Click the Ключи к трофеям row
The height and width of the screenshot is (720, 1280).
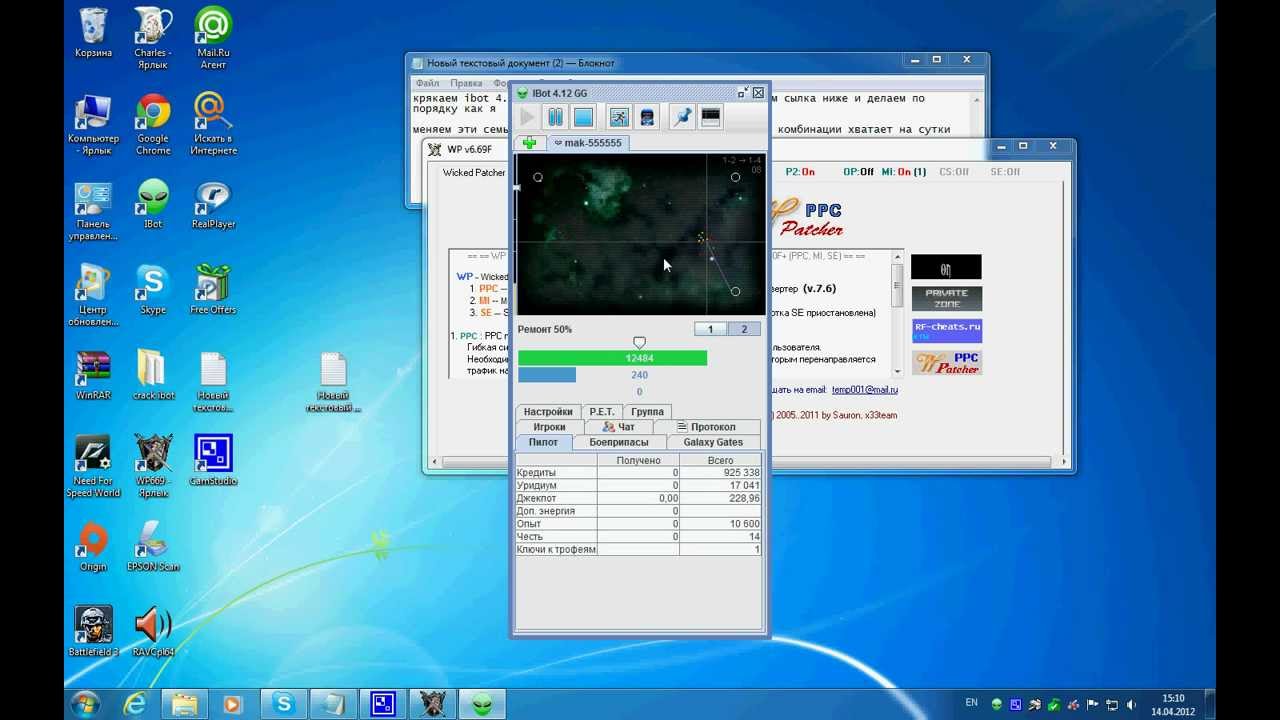(x=638, y=550)
